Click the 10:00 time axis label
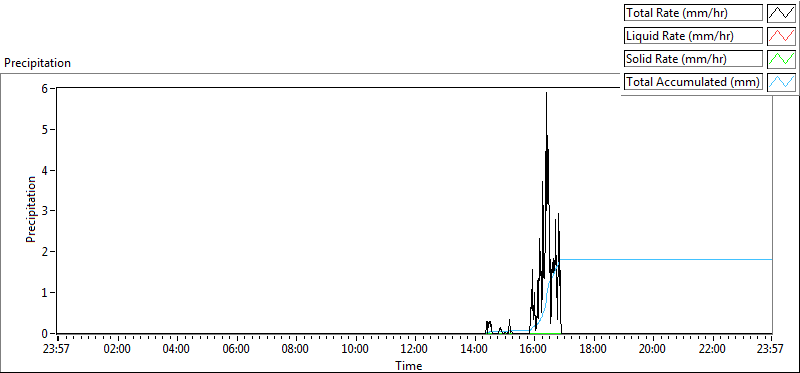 click(356, 350)
